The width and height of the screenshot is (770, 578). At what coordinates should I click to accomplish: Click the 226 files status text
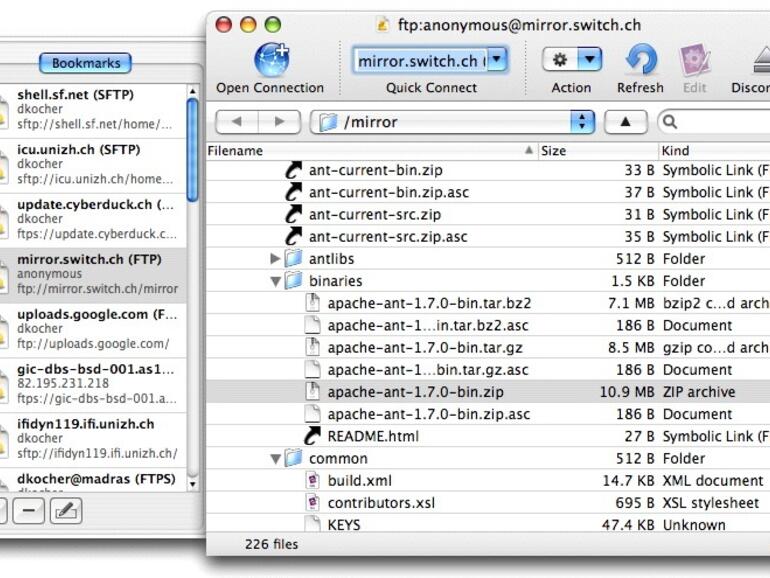(272, 544)
